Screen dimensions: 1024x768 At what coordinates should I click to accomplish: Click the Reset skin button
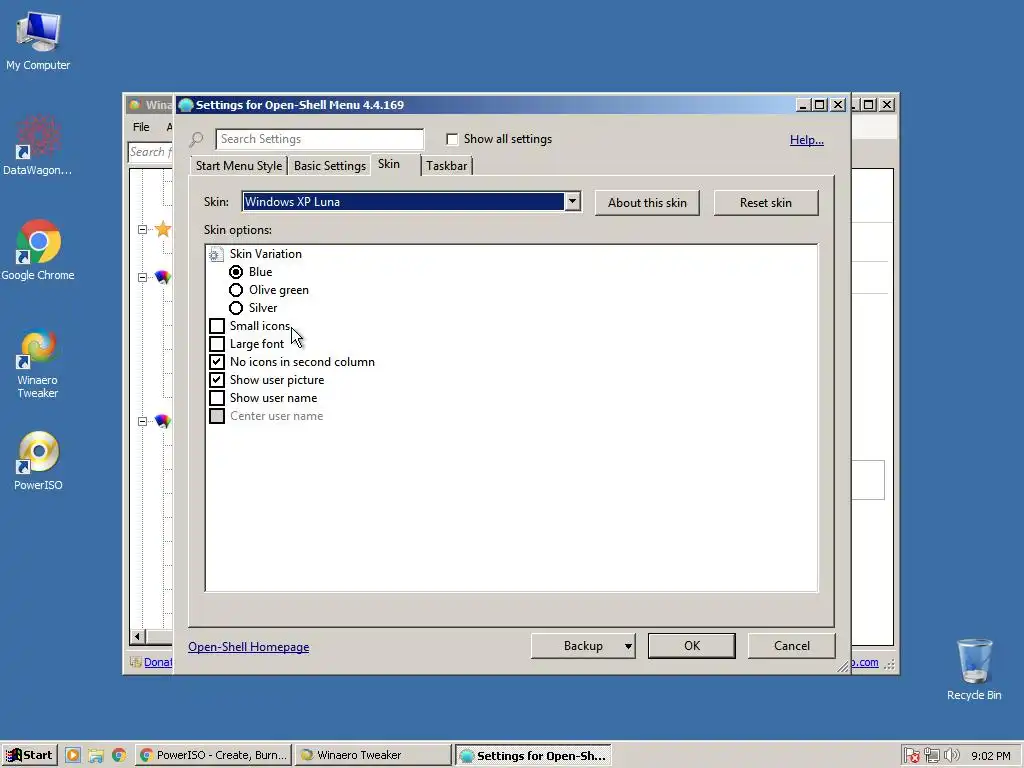click(765, 202)
